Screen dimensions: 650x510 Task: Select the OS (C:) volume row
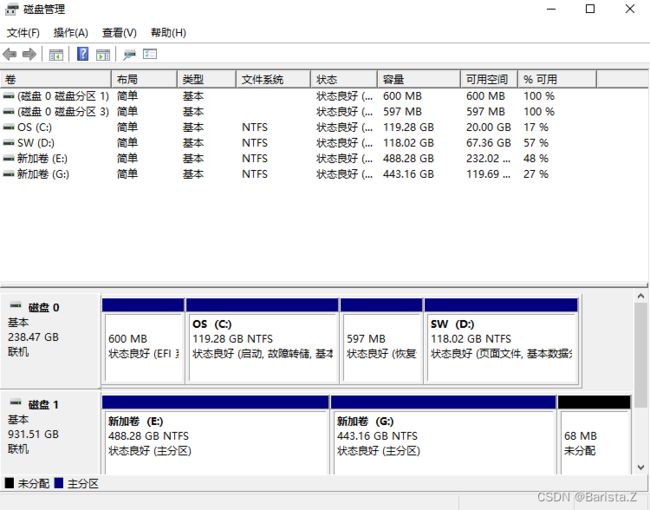[298, 127]
